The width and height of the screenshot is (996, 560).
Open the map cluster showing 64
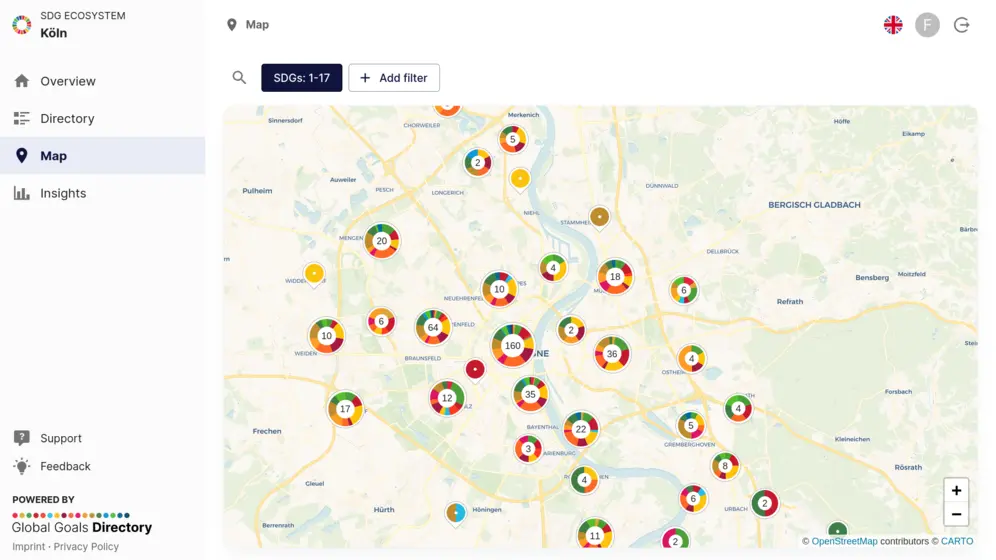[x=433, y=328]
